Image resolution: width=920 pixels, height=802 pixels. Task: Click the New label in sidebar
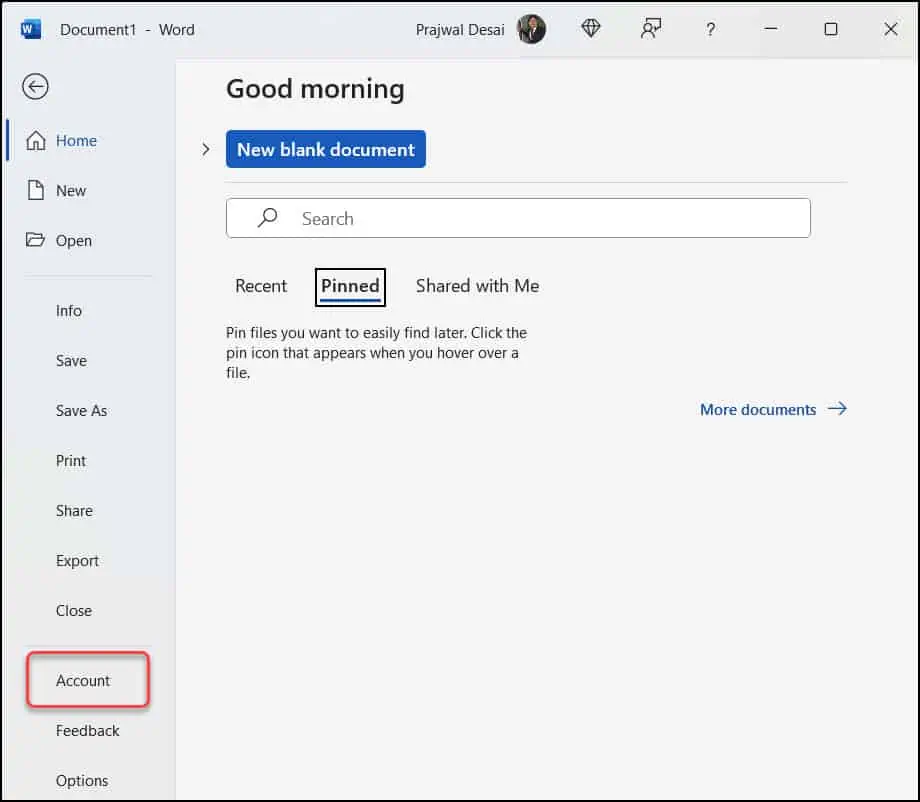pyautogui.click(x=71, y=191)
